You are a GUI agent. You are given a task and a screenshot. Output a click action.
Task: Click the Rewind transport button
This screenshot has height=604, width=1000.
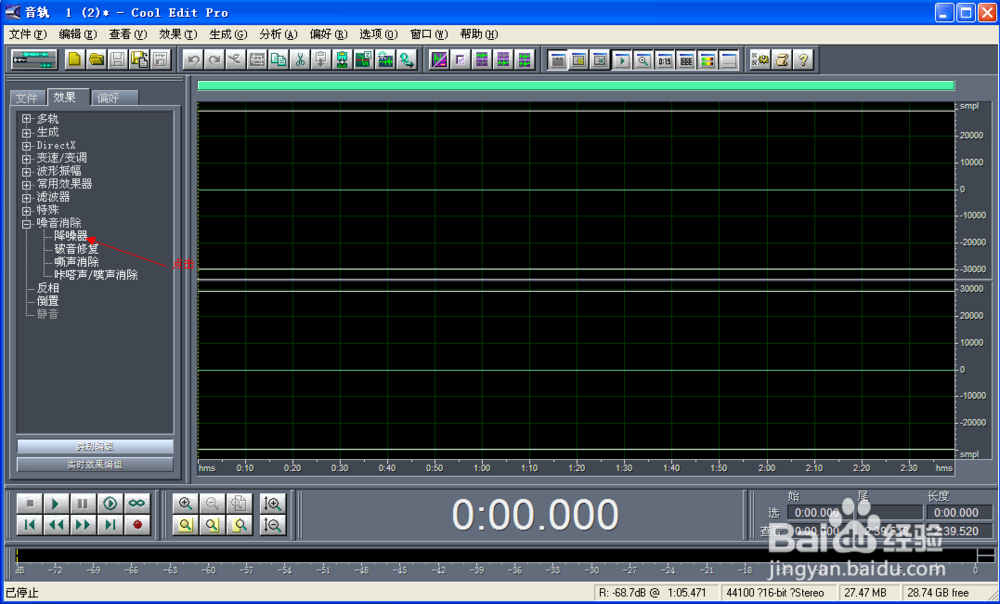coord(56,525)
